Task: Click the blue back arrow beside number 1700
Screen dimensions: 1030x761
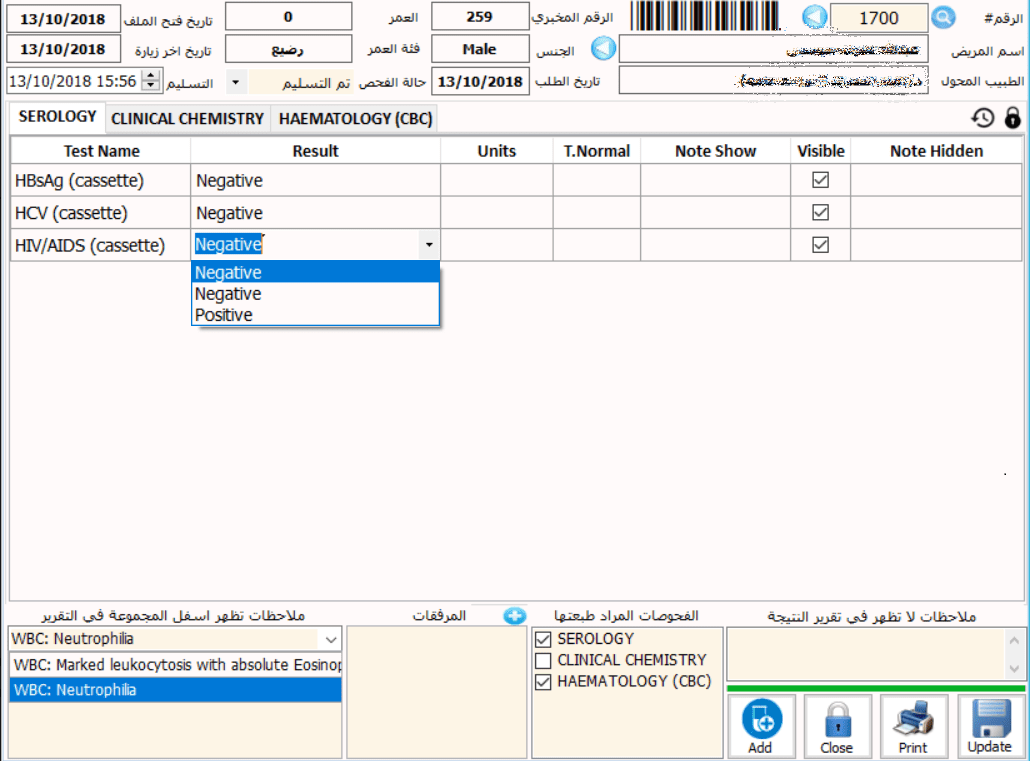Action: 816,17
